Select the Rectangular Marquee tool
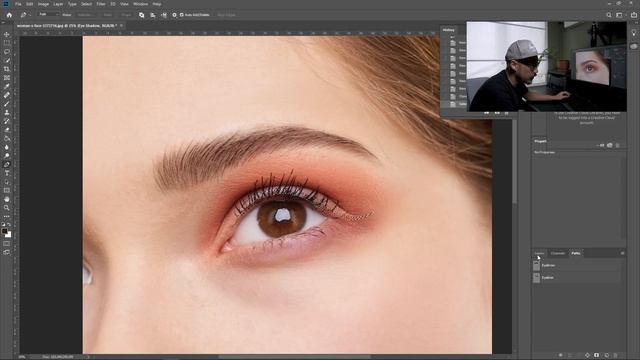This screenshot has height=360, width=640. 7,43
